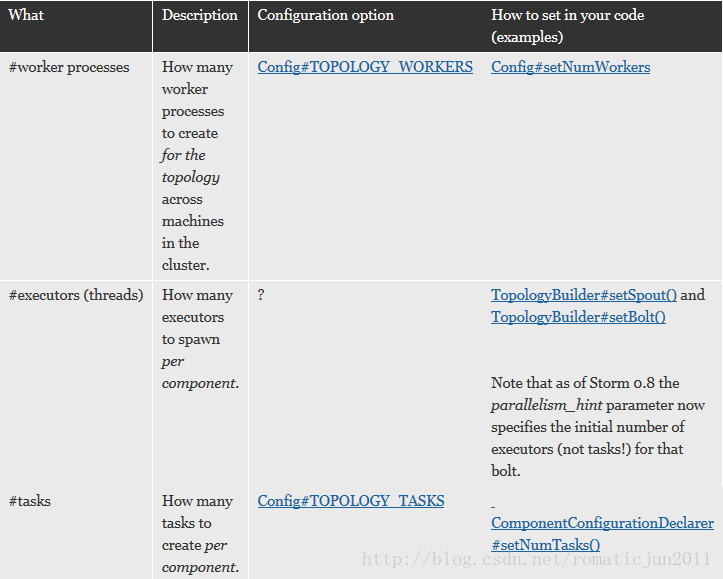The height and width of the screenshot is (579, 723).
Task: Follow the TopologyBuilder#setBolt() link
Action: point(578,317)
